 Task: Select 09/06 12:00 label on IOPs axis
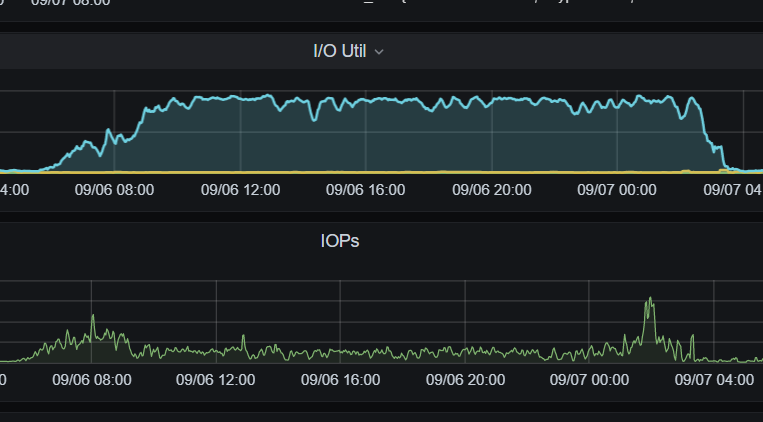[x=216, y=380]
